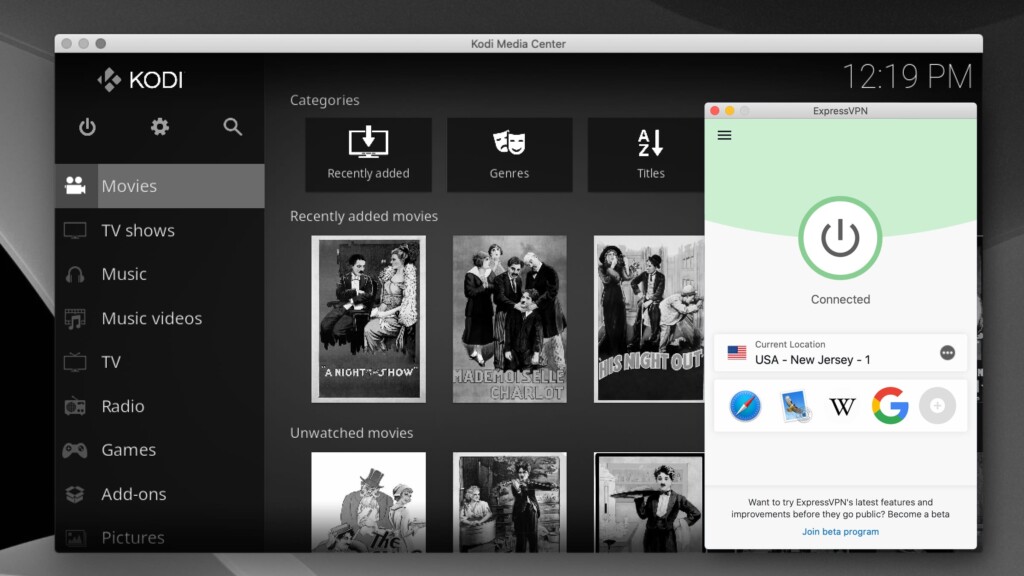Open the Games menu item
The width and height of the screenshot is (1024, 576).
click(x=160, y=450)
